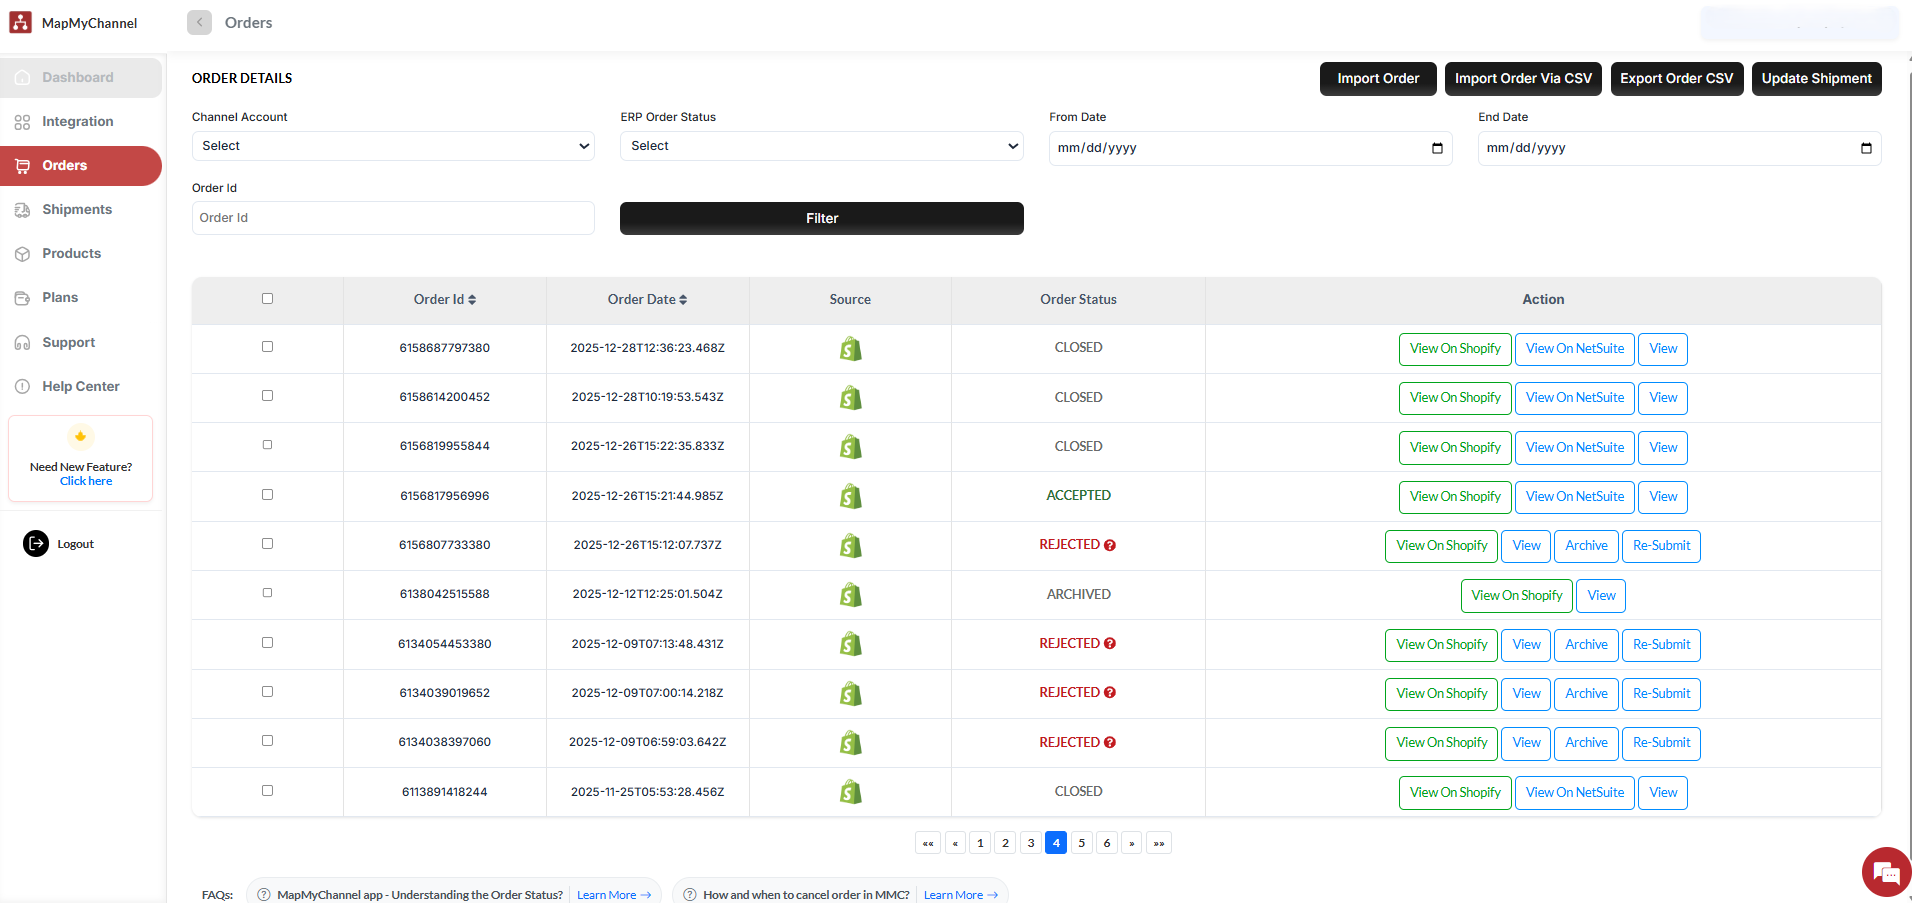Re-Submit rejected order 6134054453380
This screenshot has height=903, width=1912.
1660,645
